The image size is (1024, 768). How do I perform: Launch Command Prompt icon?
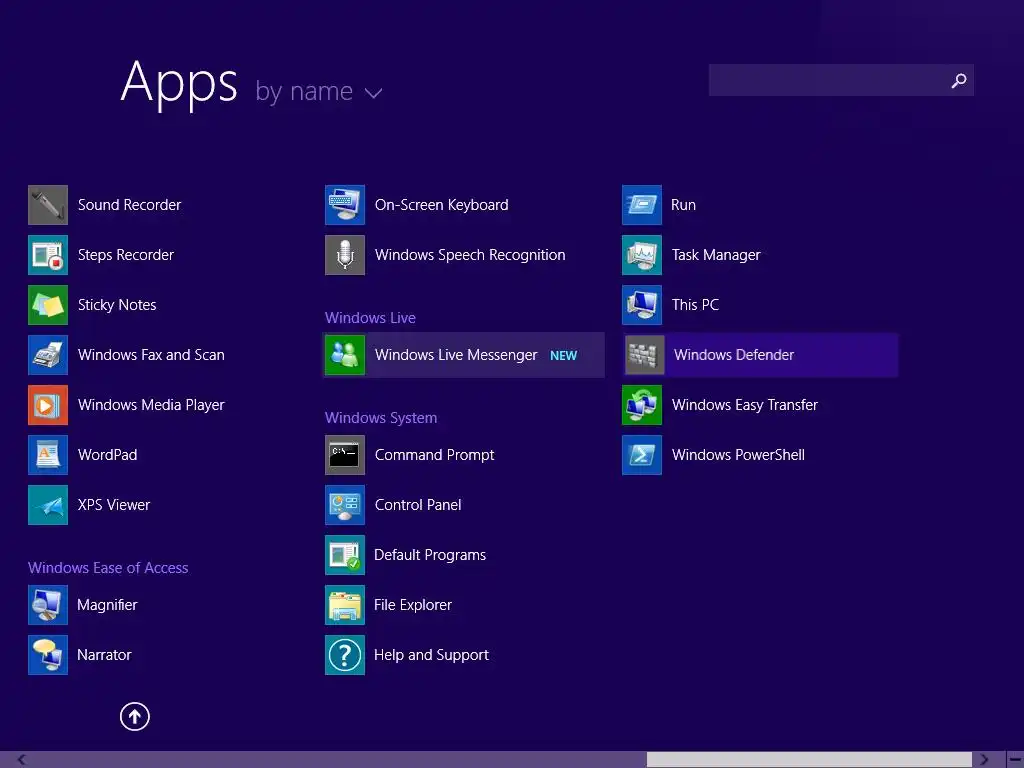click(345, 455)
